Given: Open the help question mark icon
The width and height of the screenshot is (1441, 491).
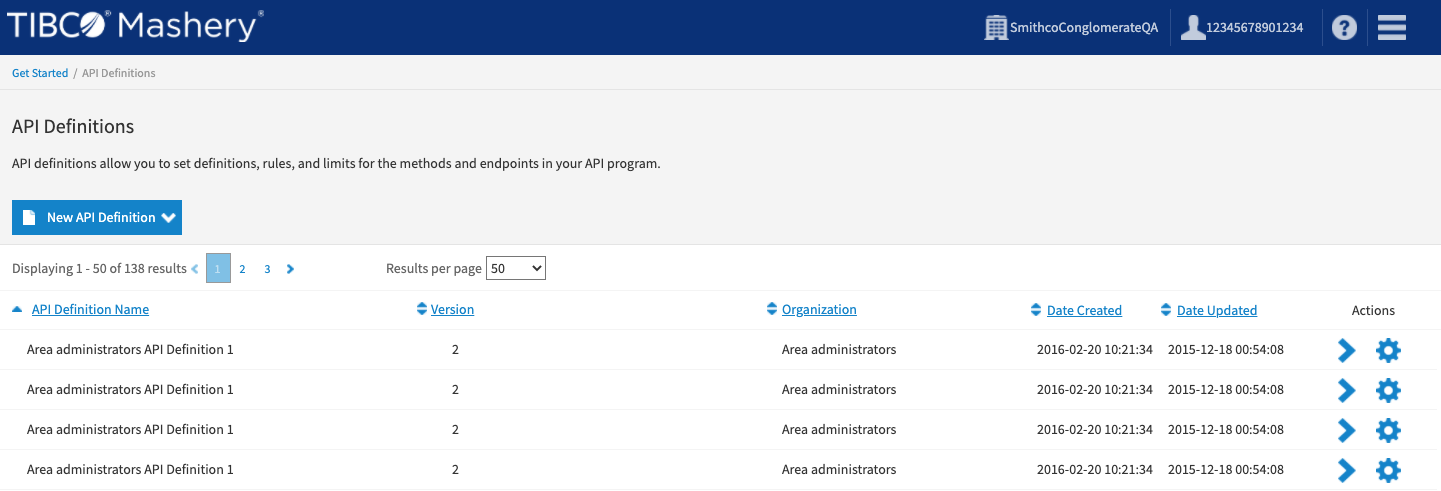Looking at the screenshot, I should 1344,29.
